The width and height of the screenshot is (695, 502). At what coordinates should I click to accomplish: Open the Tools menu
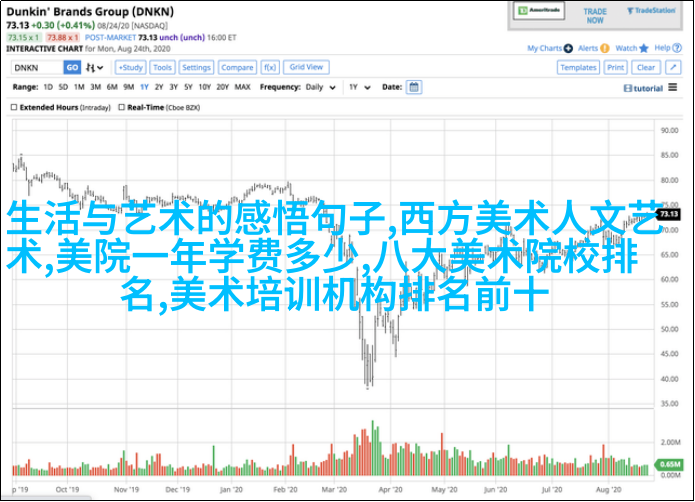tap(162, 67)
